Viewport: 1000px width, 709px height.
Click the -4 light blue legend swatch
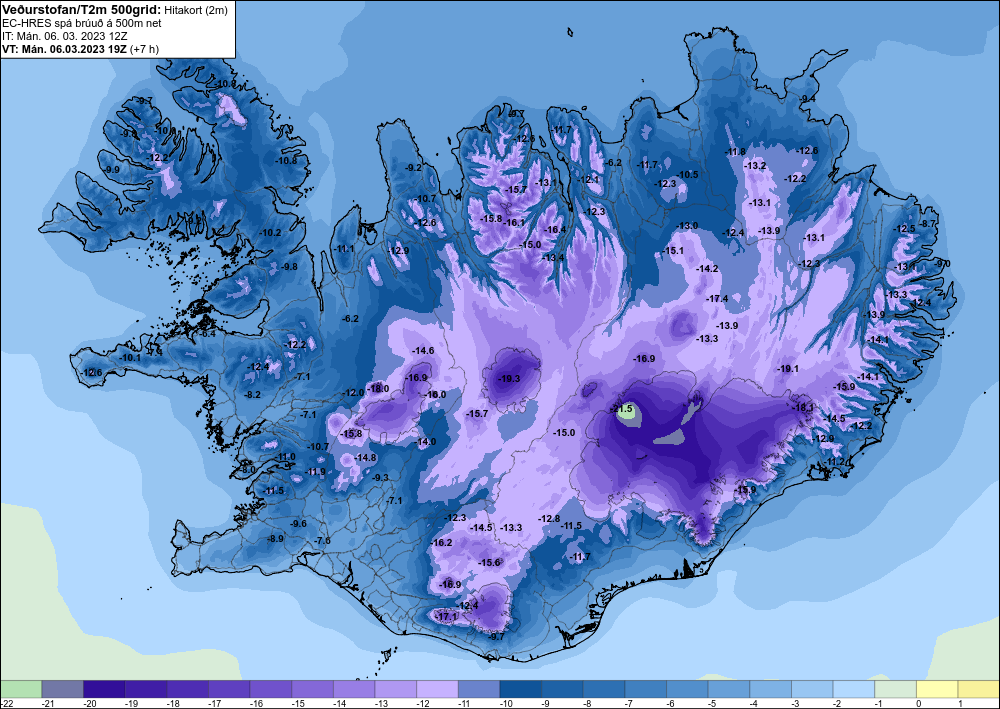[x=770, y=689]
